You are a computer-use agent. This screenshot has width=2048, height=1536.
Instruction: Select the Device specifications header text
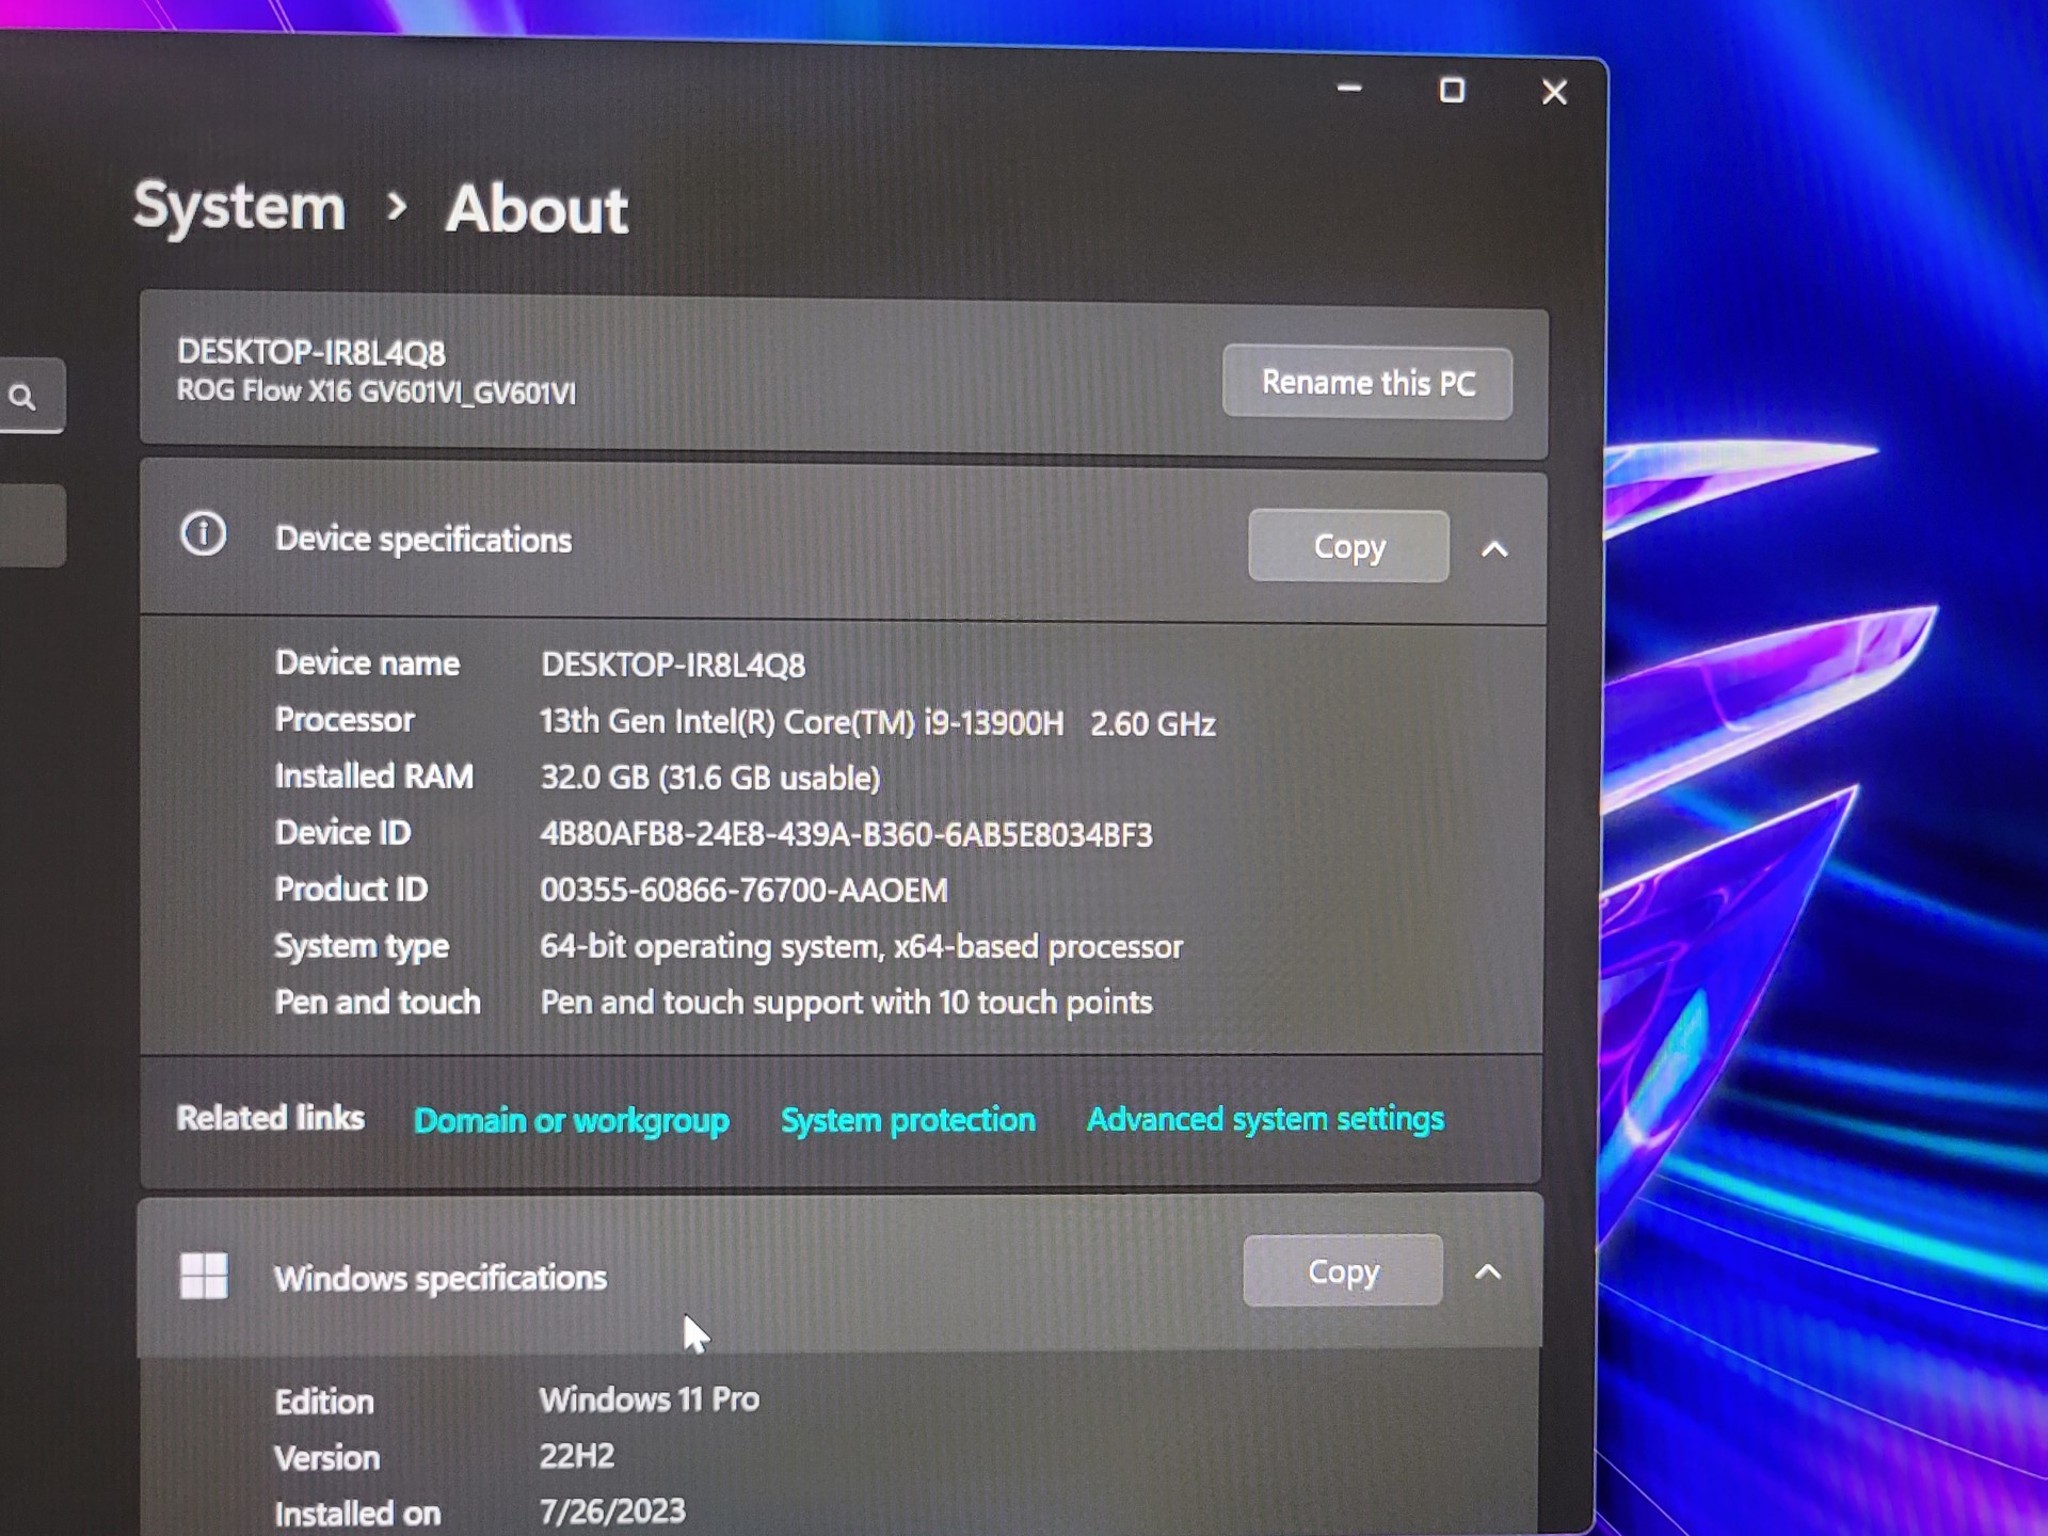point(423,540)
